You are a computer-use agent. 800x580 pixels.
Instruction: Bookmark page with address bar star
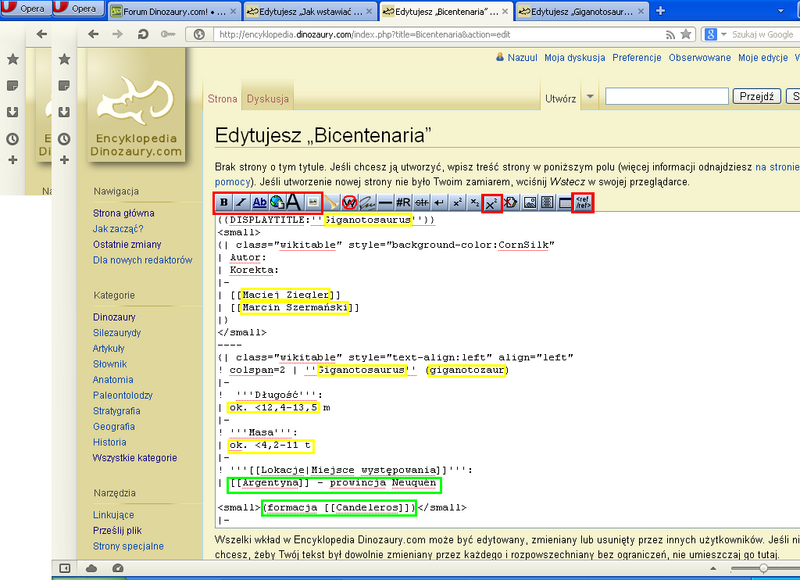[x=685, y=34]
